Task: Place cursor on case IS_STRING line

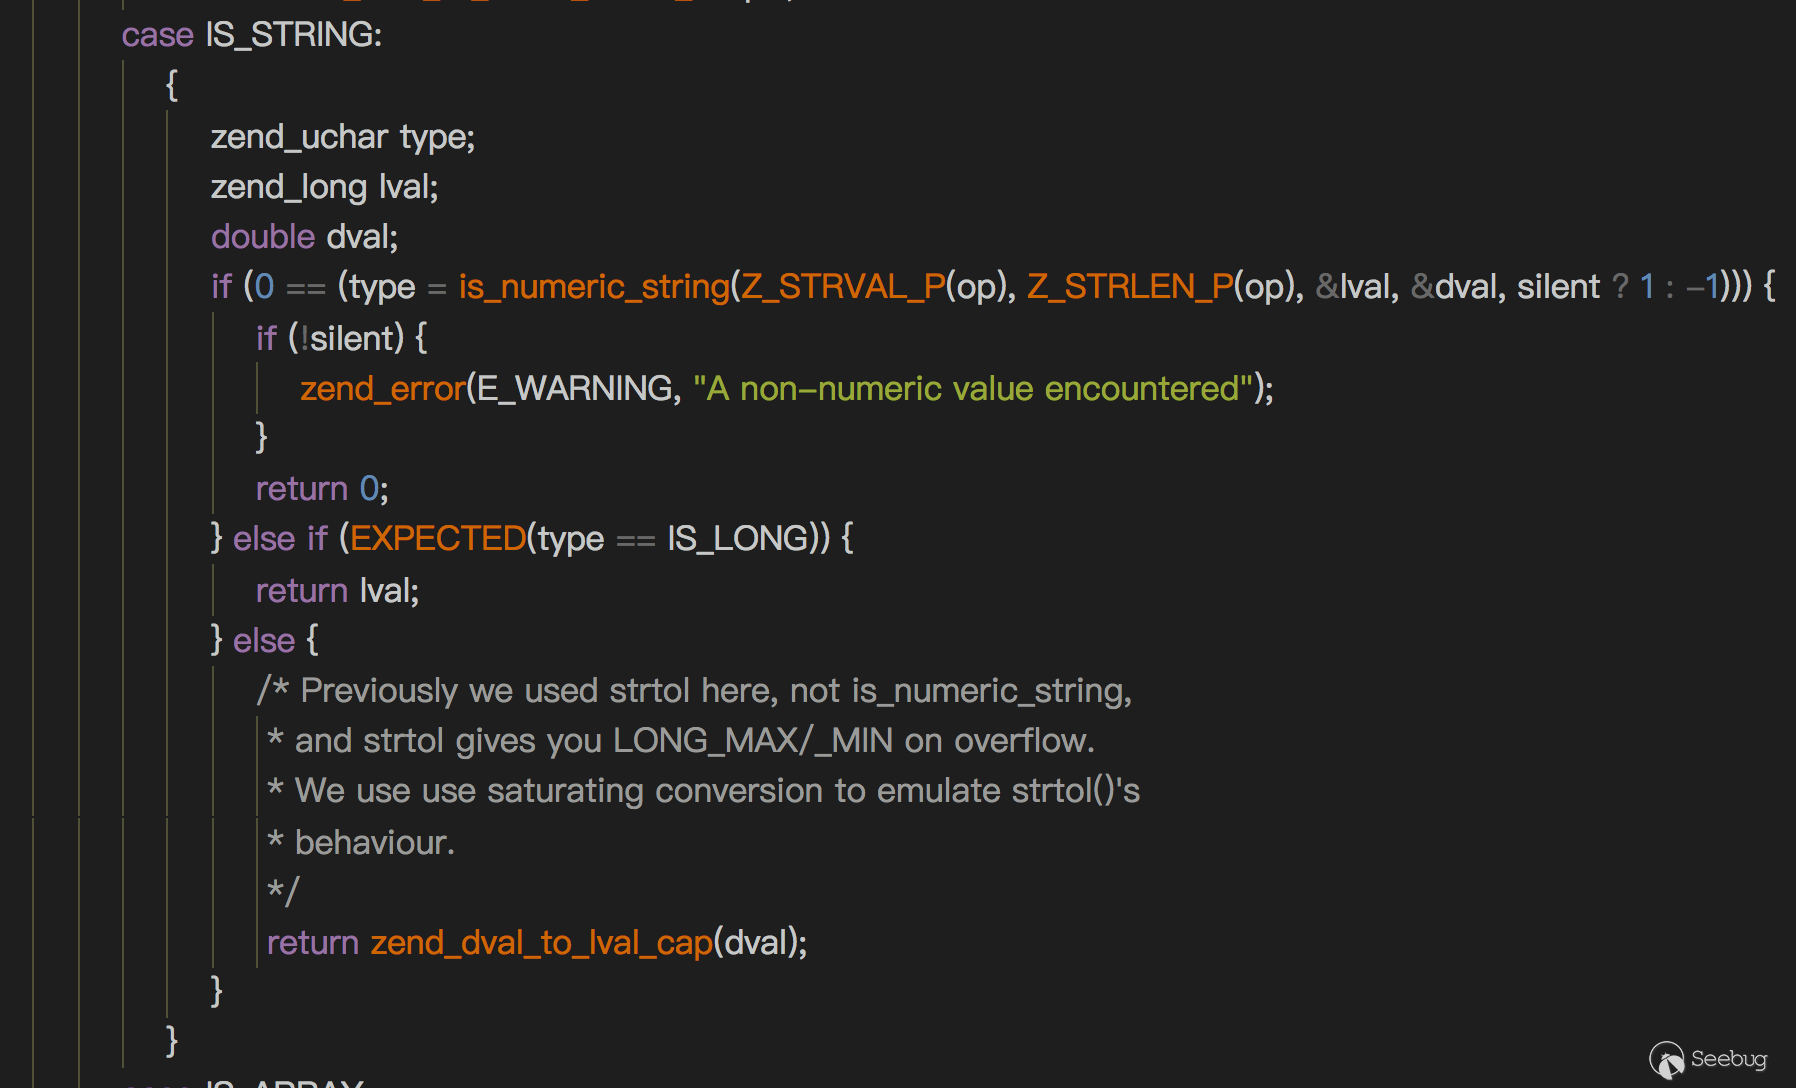Action: pyautogui.click(x=252, y=35)
